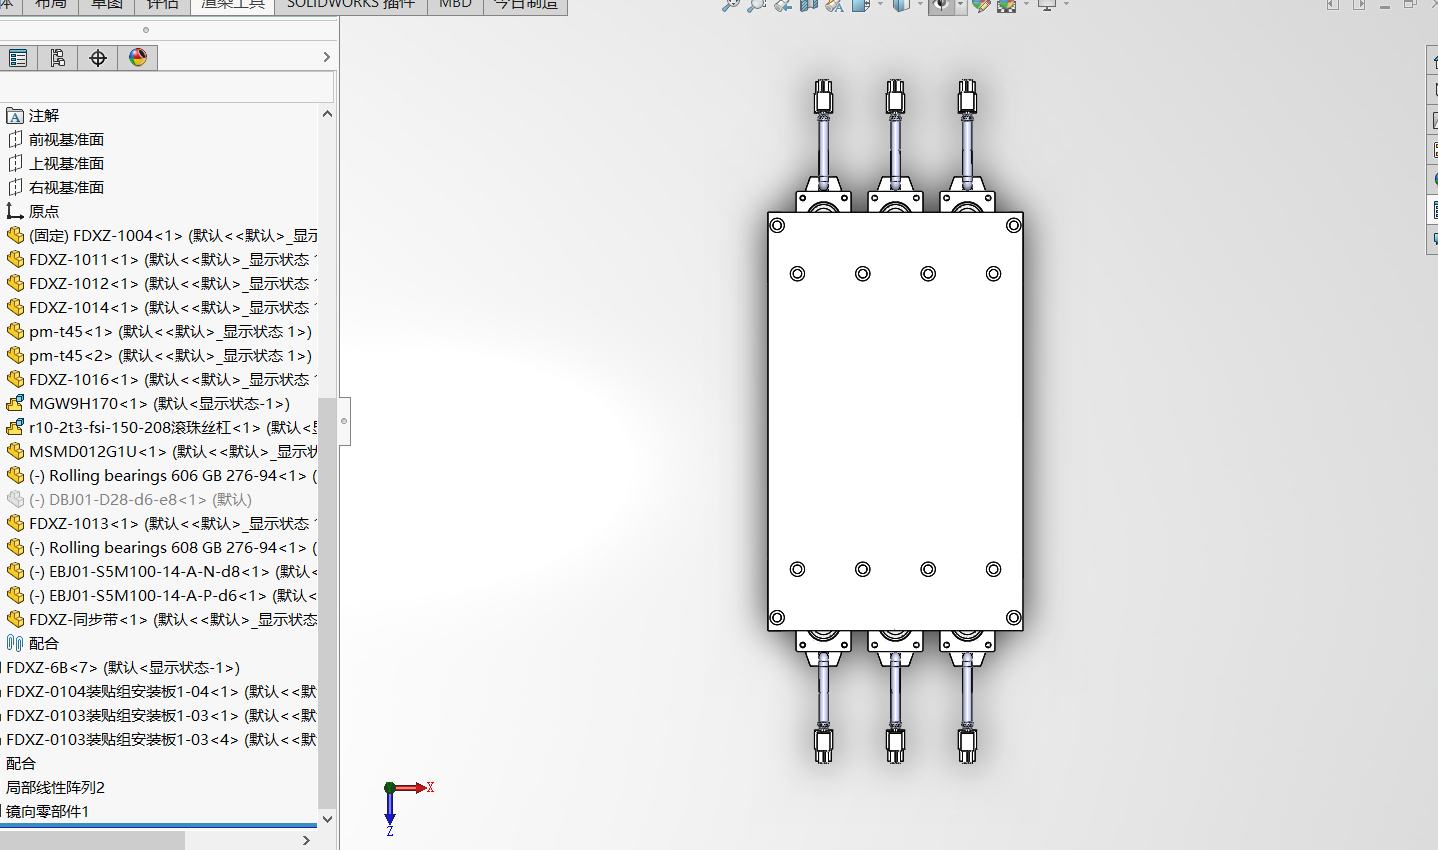Switch to the ConfigurationManager tab icon

point(58,58)
